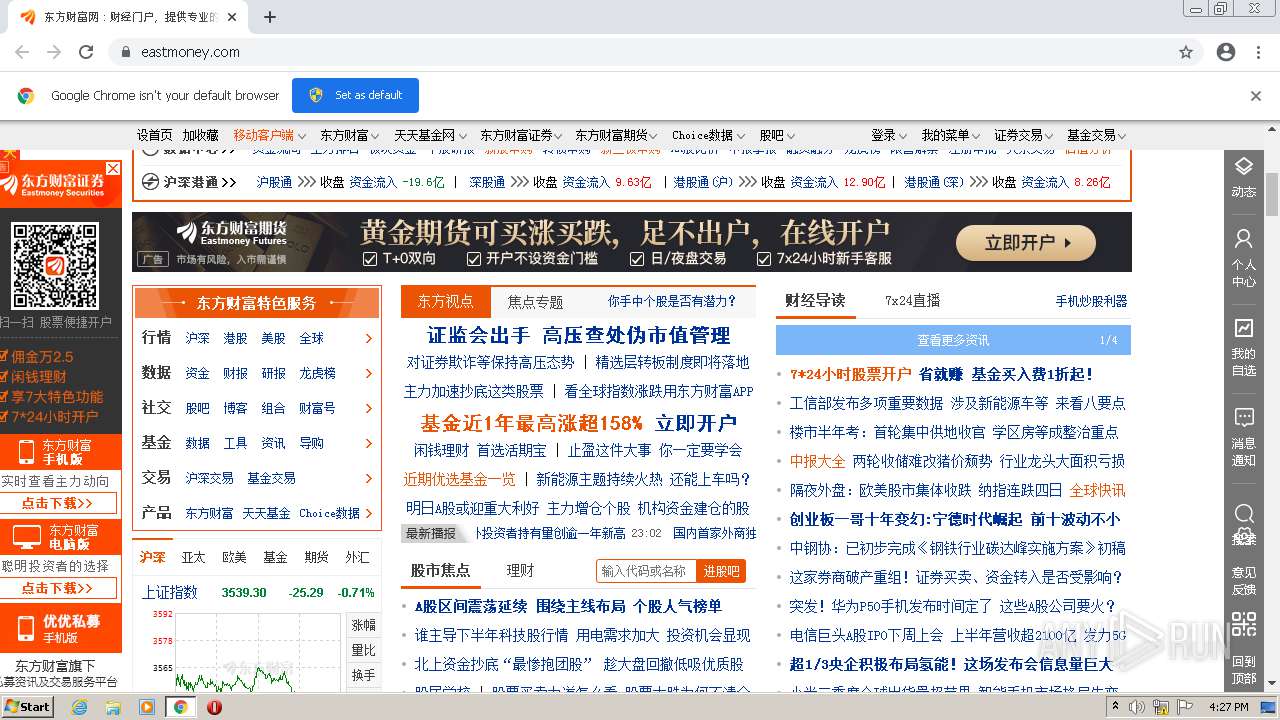Click the 输入代码或名称 search field
The width and height of the screenshot is (1280, 720).
click(646, 571)
